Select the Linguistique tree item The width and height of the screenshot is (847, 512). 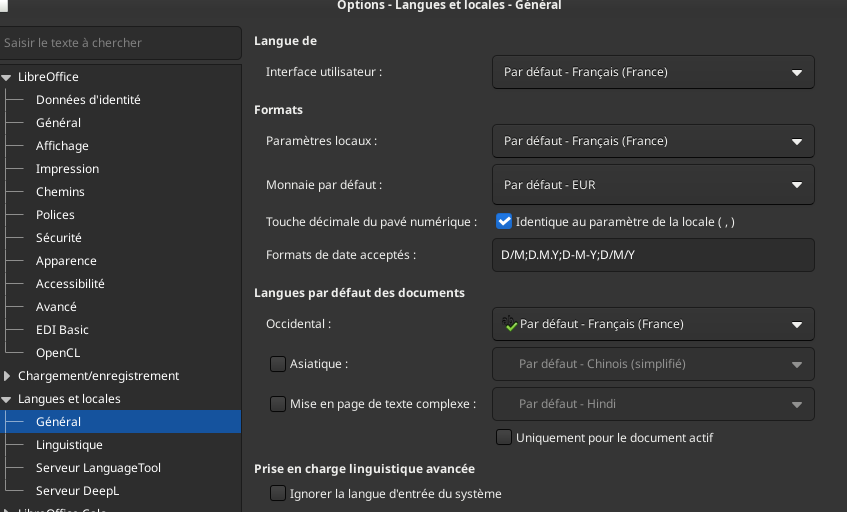[x=69, y=445]
